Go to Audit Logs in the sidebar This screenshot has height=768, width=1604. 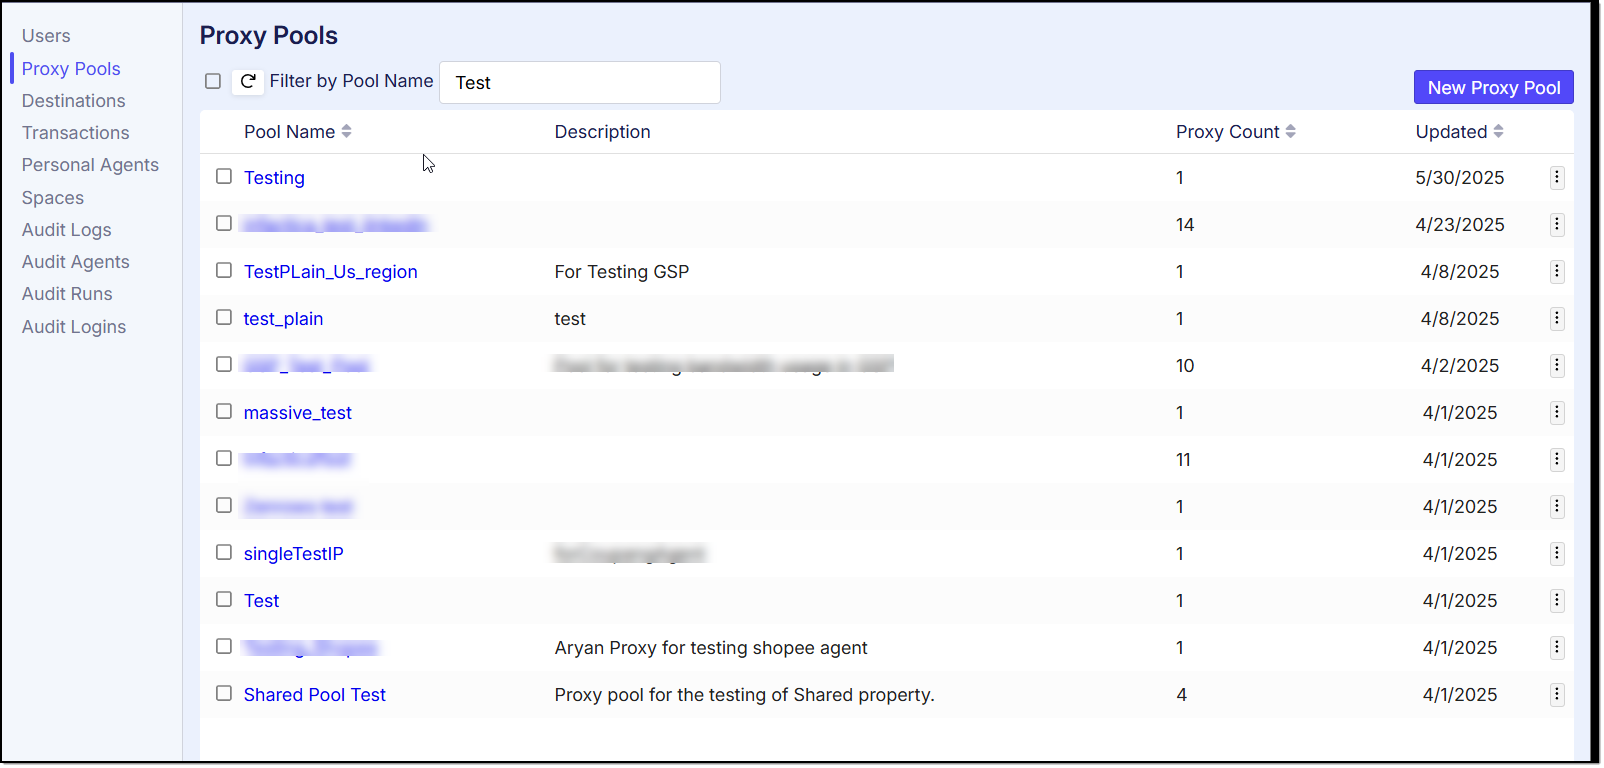67,230
